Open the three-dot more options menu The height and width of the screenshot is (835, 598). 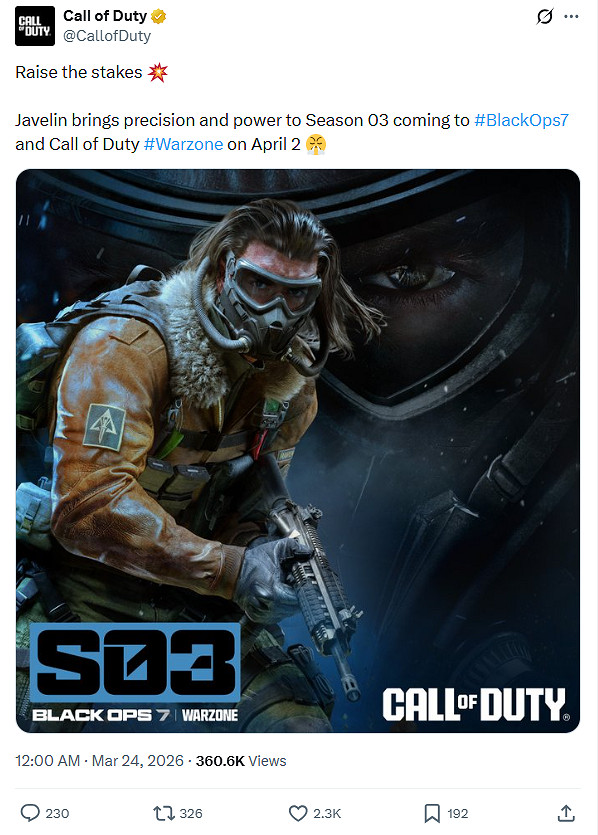pos(571,17)
